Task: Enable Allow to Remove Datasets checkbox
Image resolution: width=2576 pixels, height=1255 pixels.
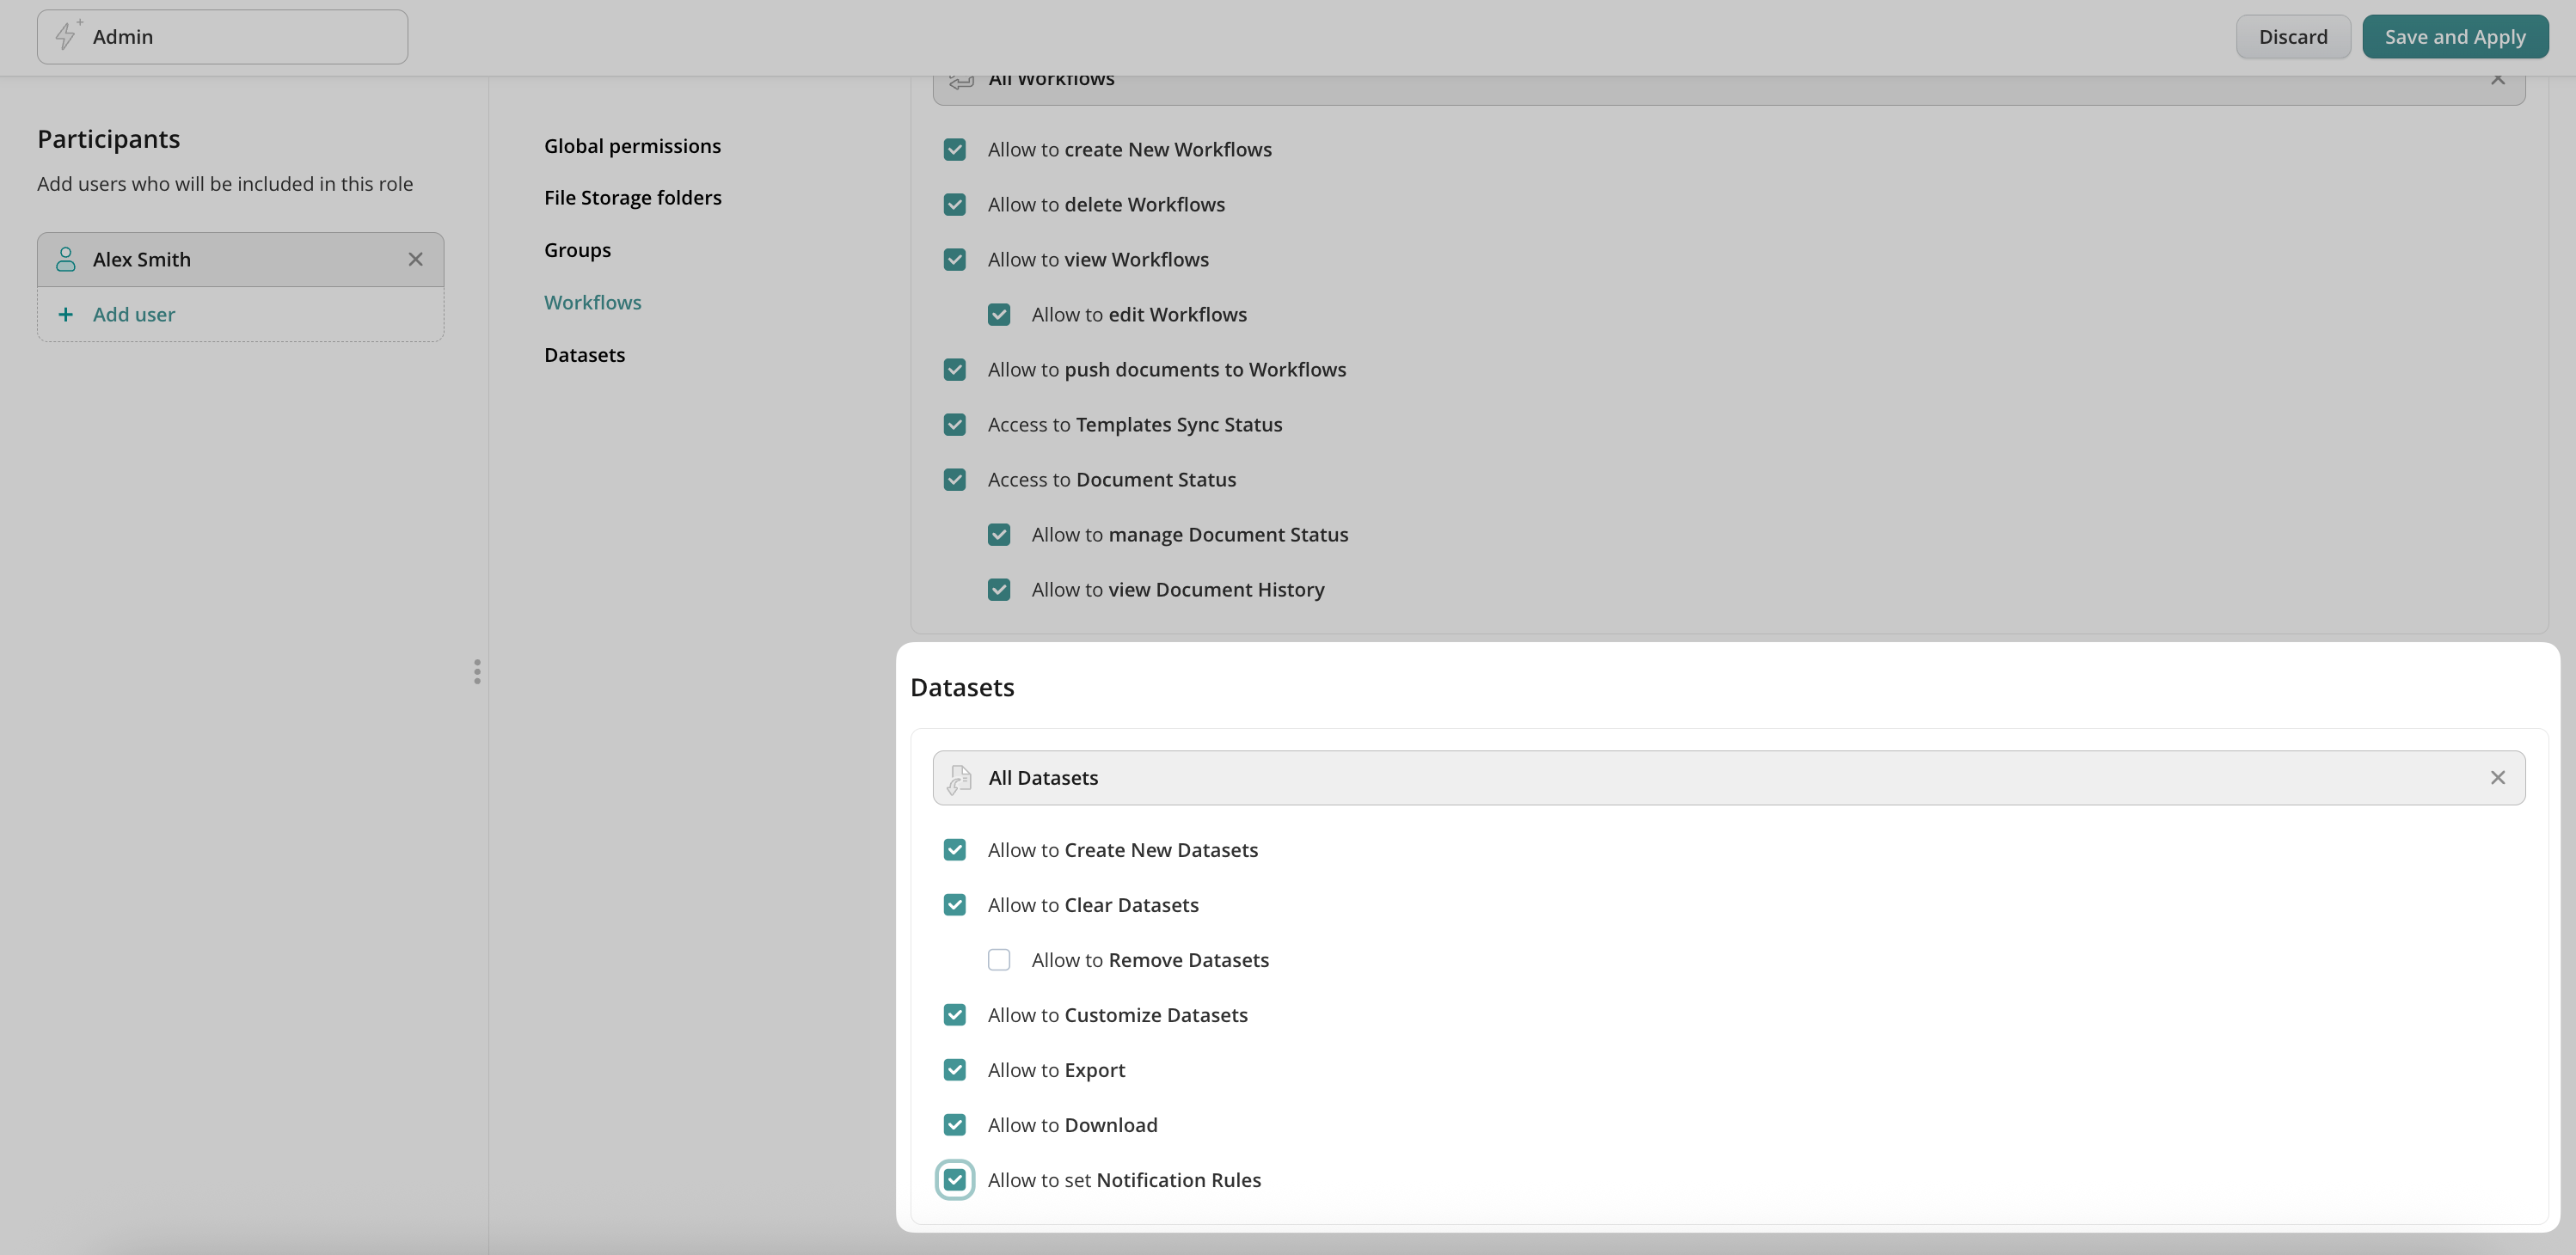Action: point(998,960)
